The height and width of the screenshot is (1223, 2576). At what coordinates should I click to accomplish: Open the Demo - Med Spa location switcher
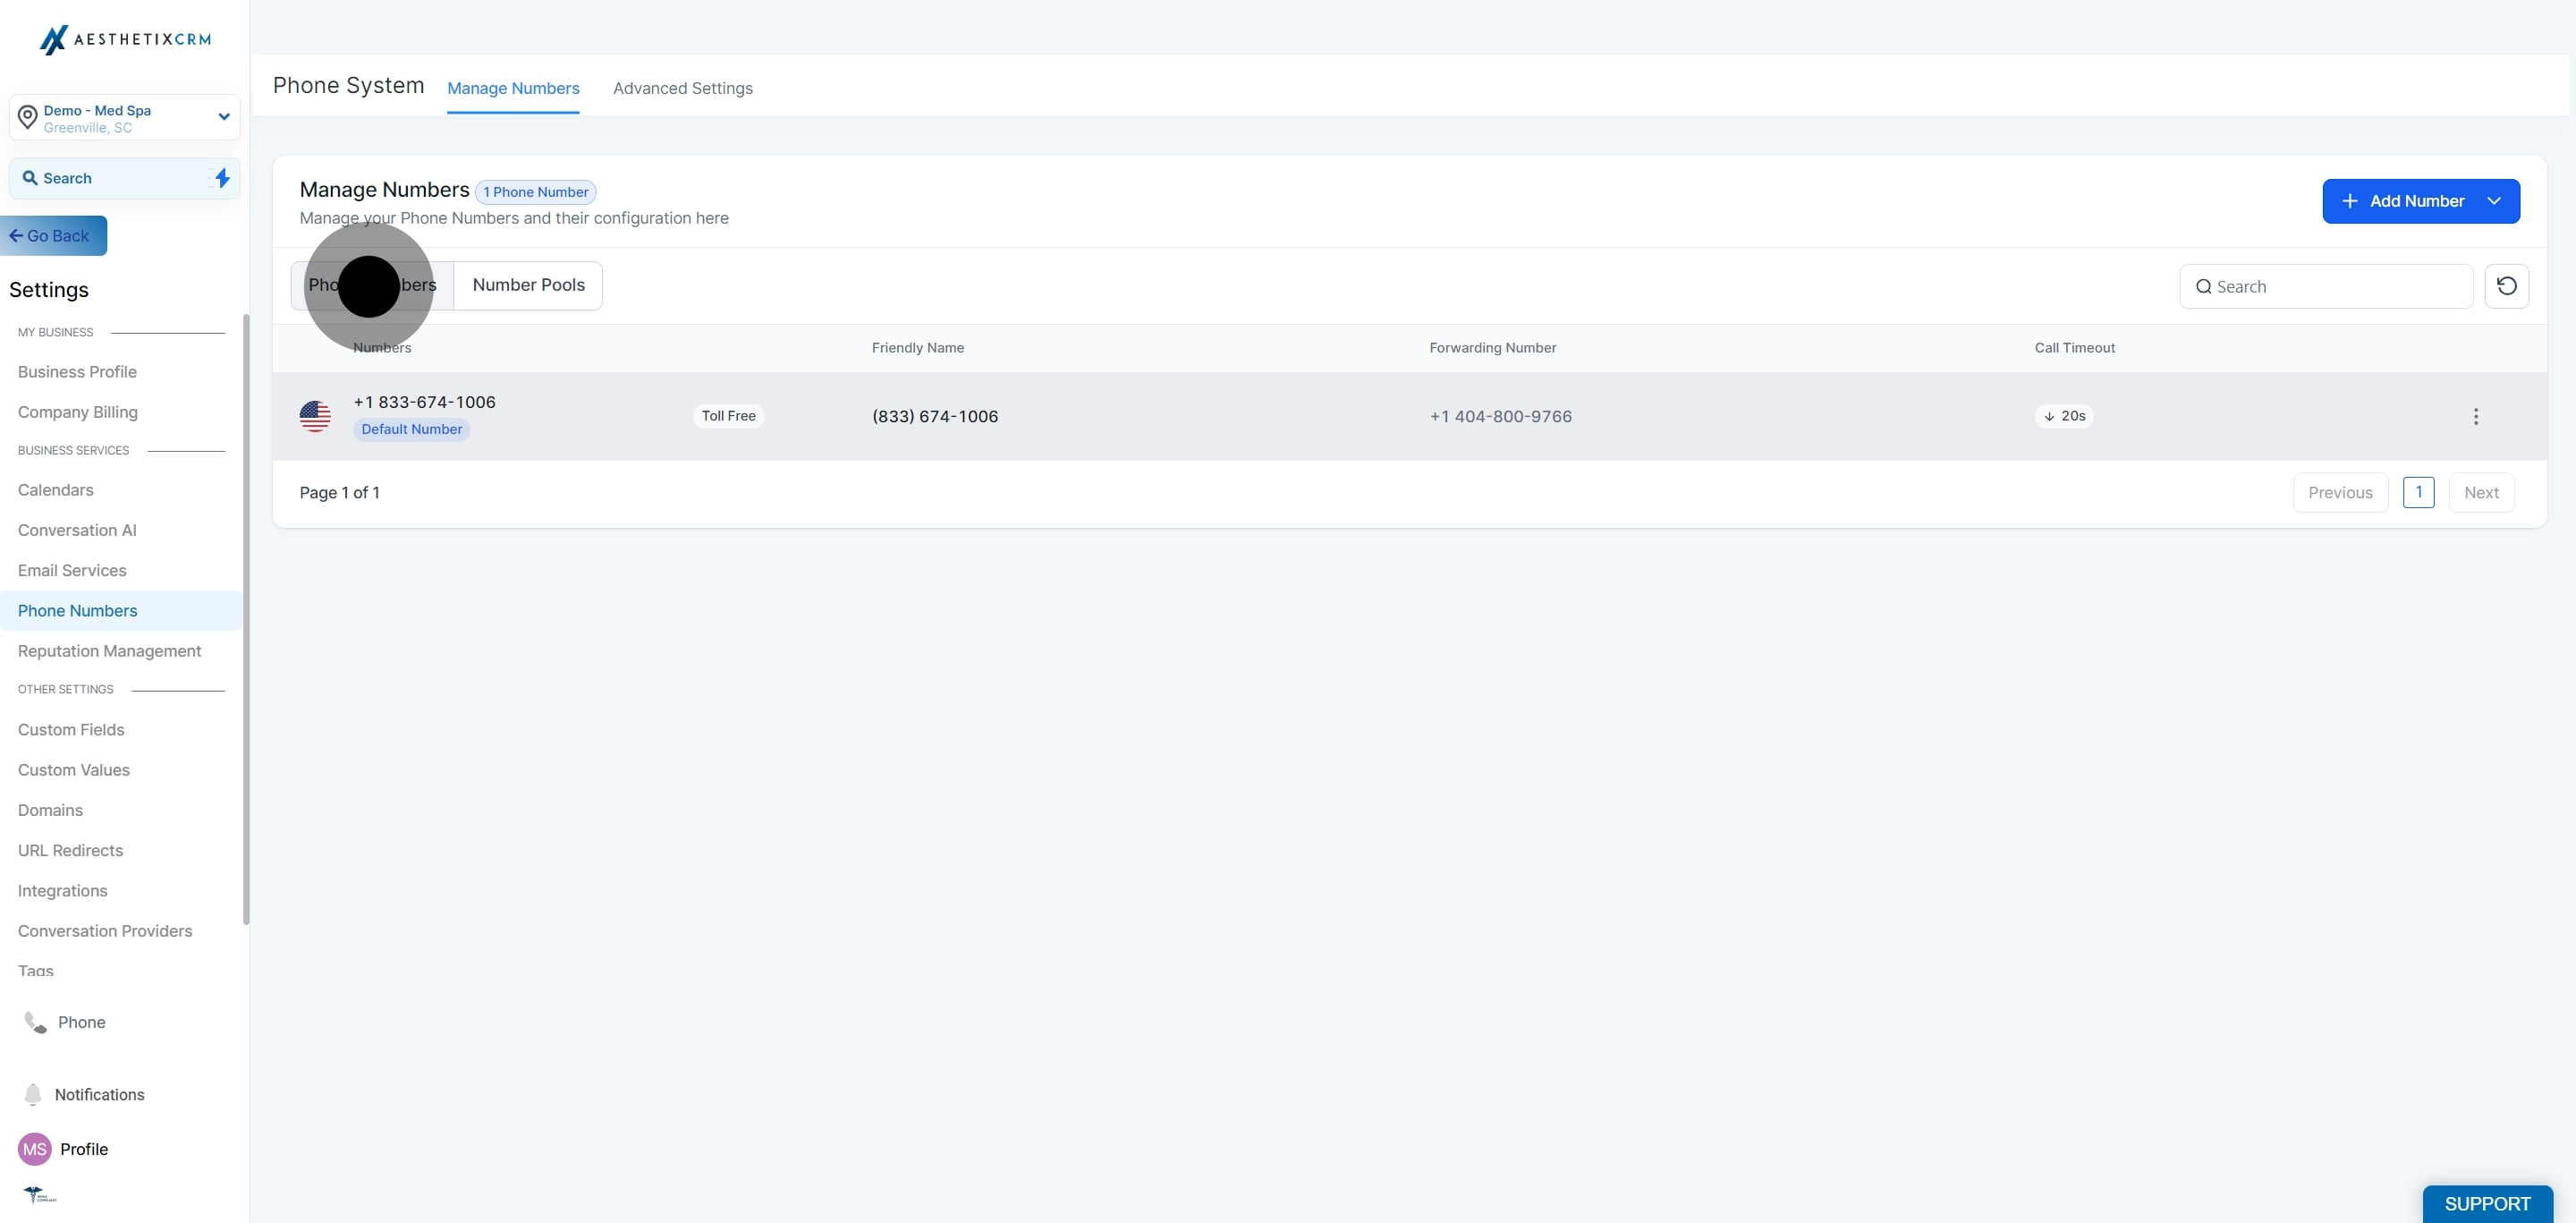click(x=125, y=118)
